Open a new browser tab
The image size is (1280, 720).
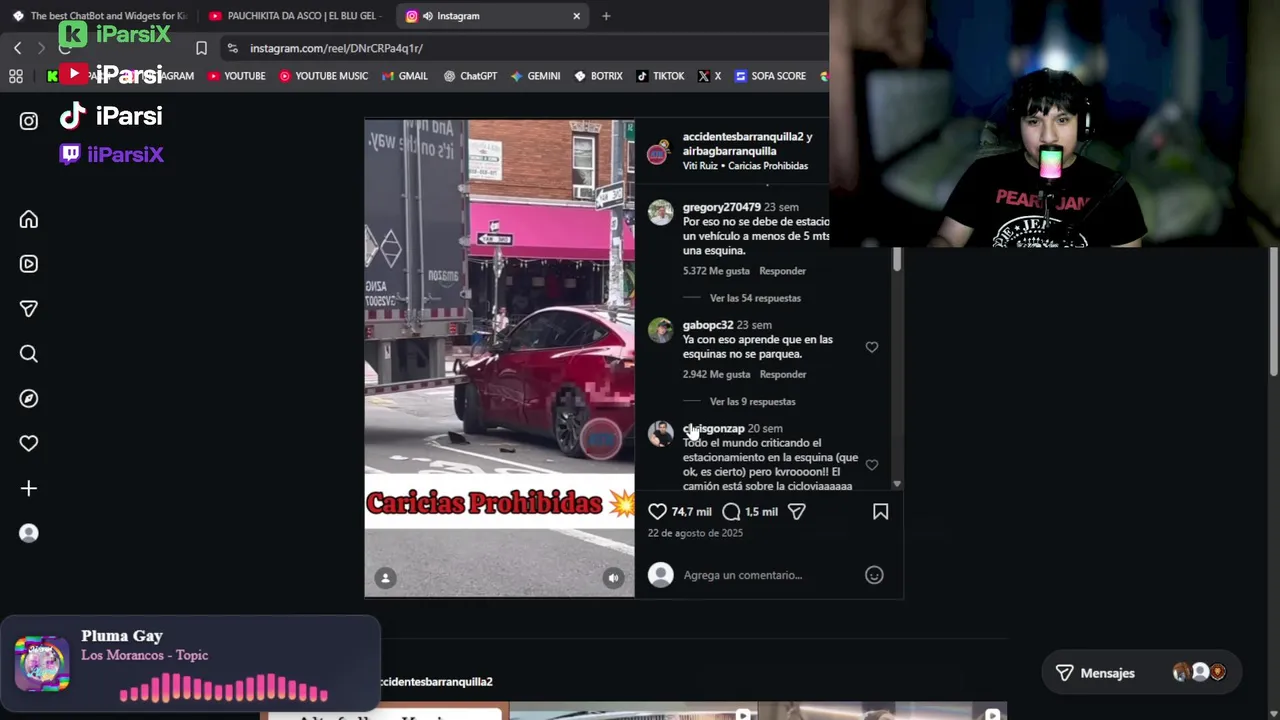click(x=606, y=16)
